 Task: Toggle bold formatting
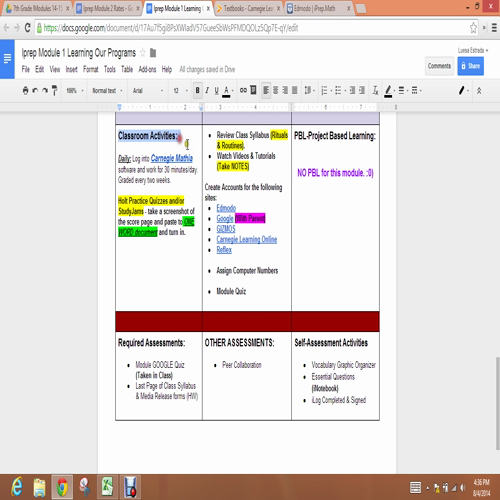click(197, 90)
